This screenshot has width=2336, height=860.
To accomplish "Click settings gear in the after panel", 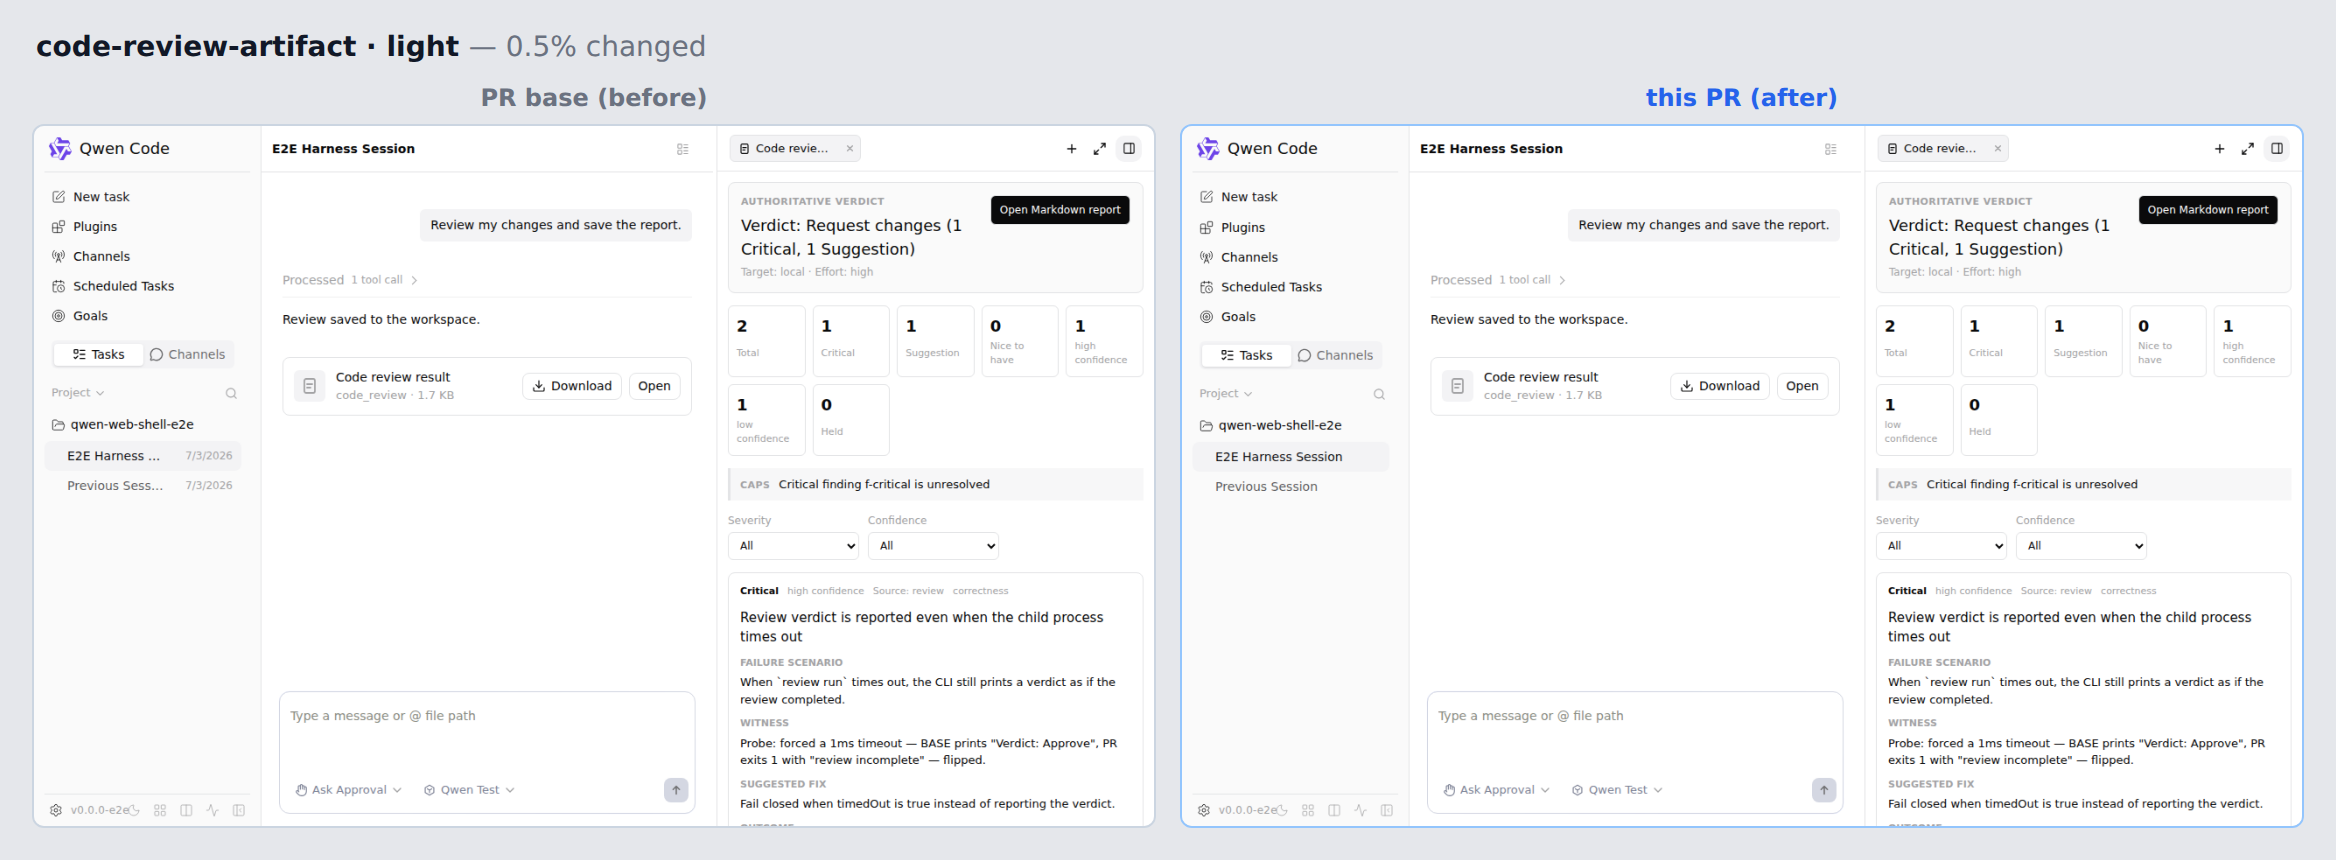I will [1204, 810].
